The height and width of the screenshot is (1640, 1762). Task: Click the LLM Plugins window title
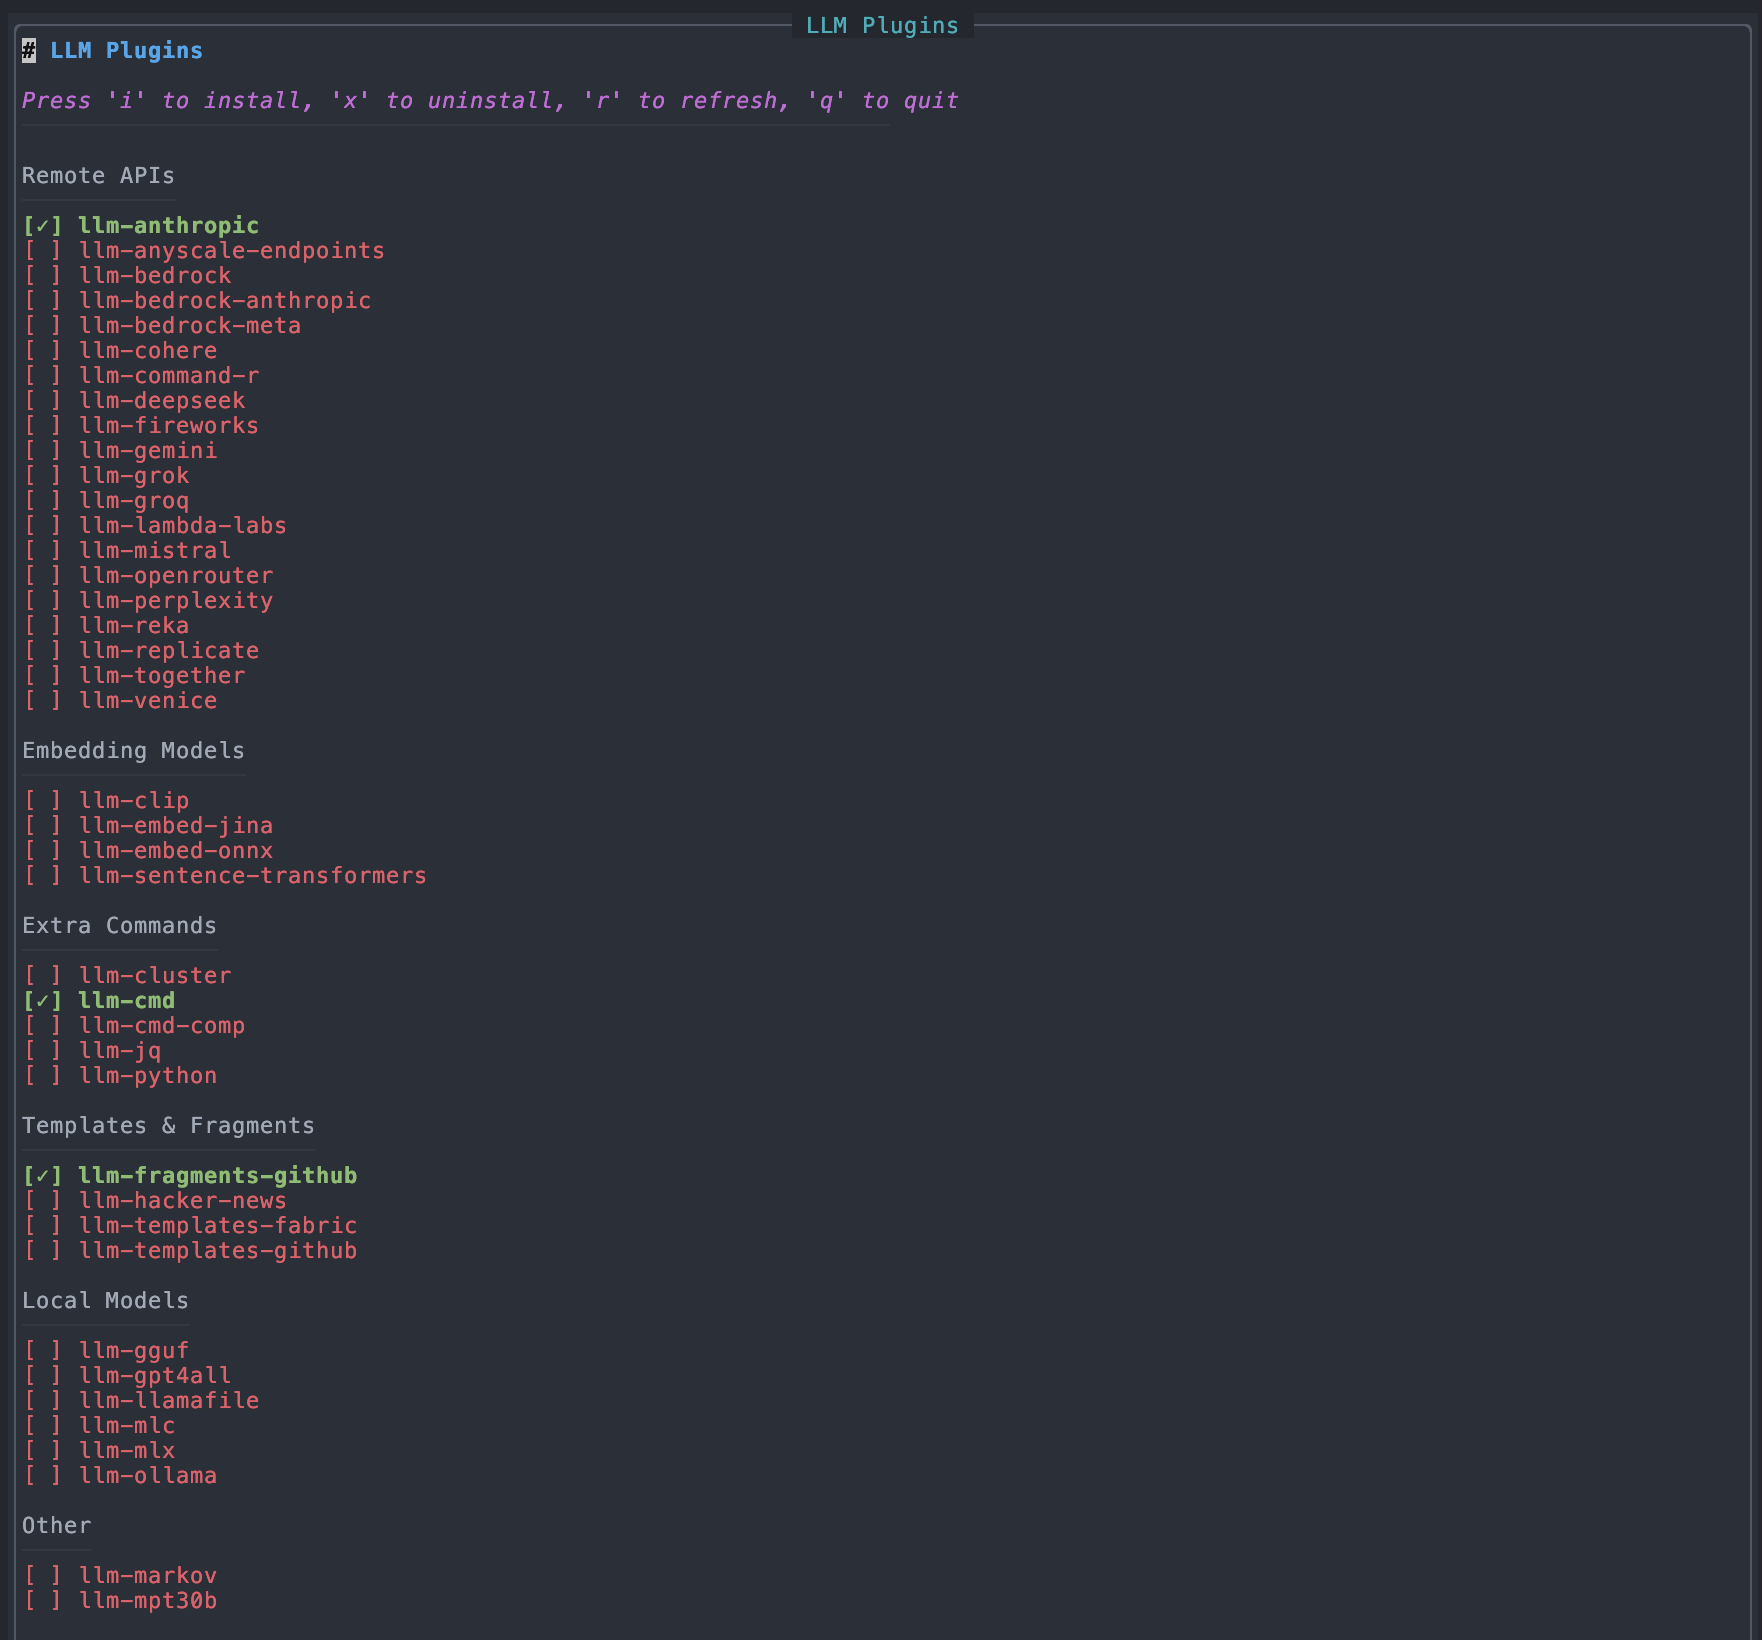[x=880, y=25]
